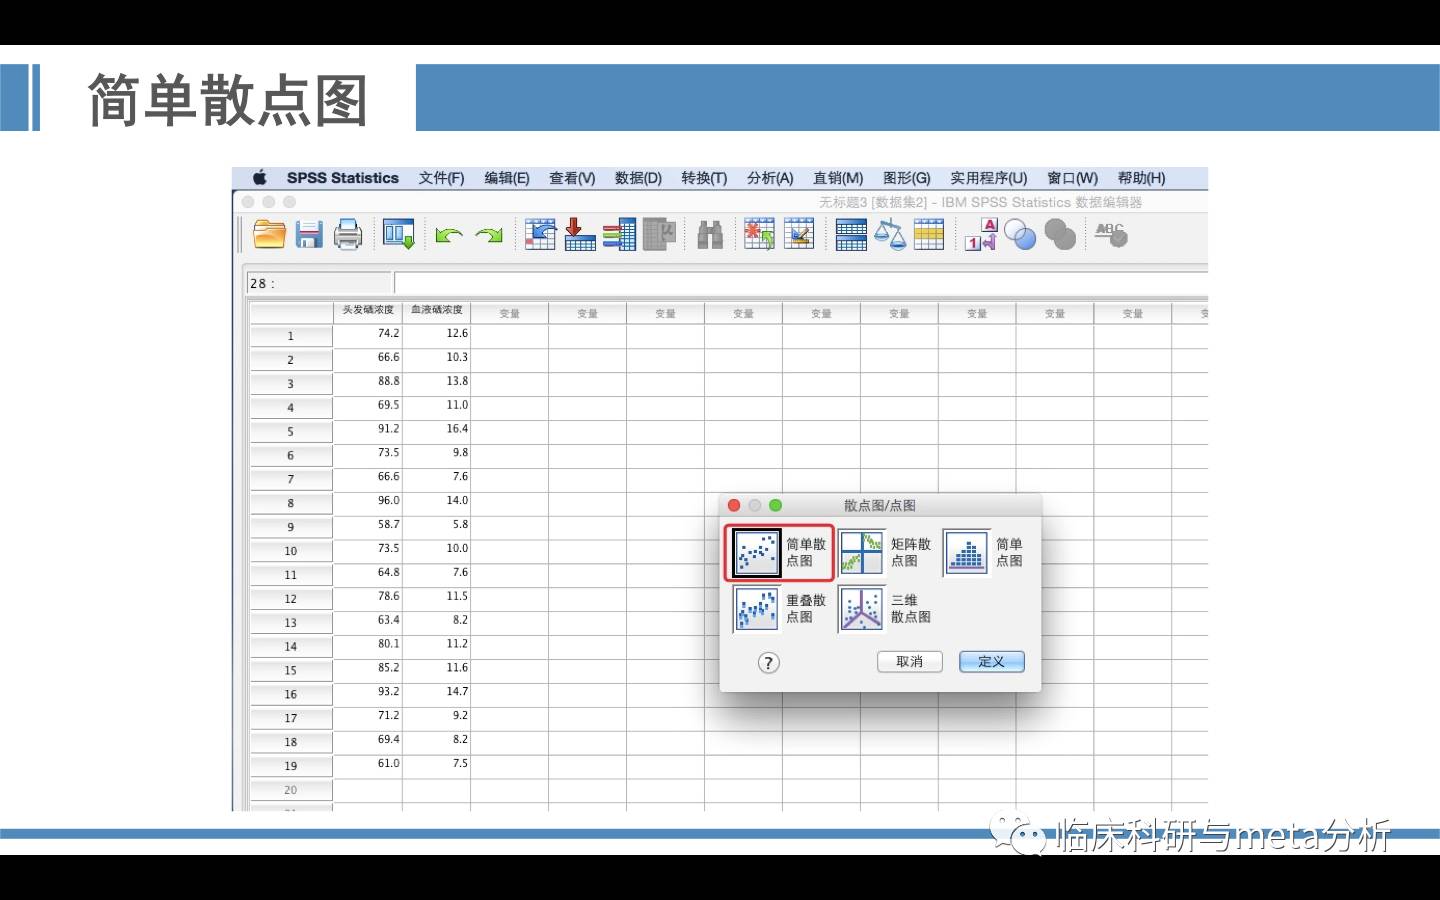Open the 转换(T) menu
1440x900 pixels.
pos(704,178)
